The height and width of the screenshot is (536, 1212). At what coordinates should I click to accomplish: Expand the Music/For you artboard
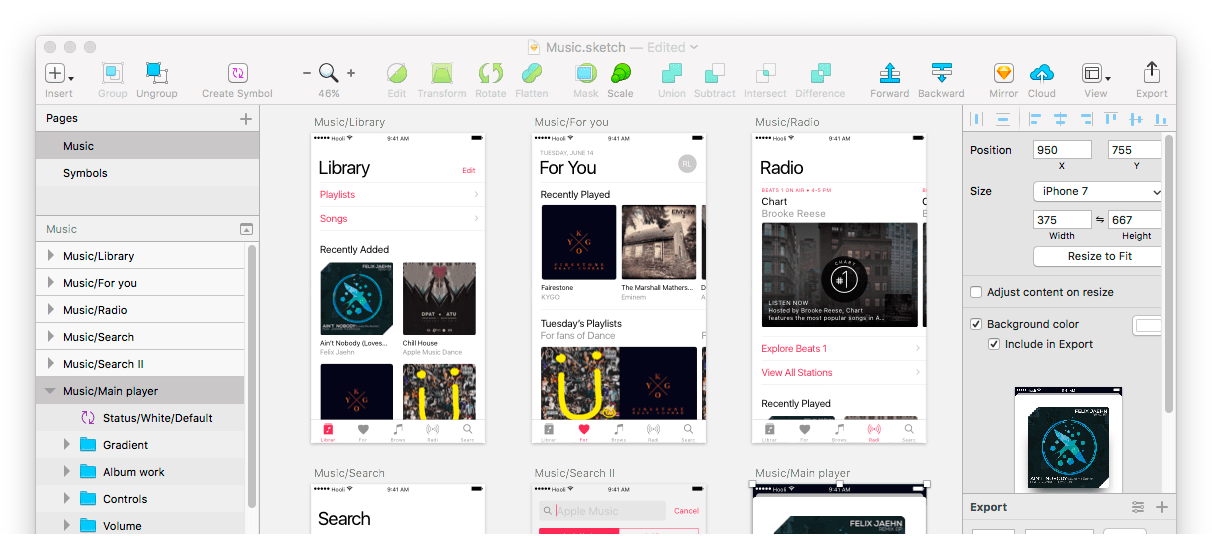[x=51, y=283]
